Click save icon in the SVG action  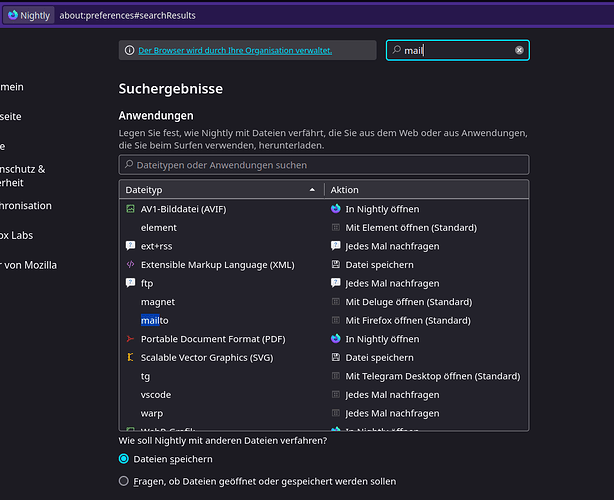click(336, 357)
